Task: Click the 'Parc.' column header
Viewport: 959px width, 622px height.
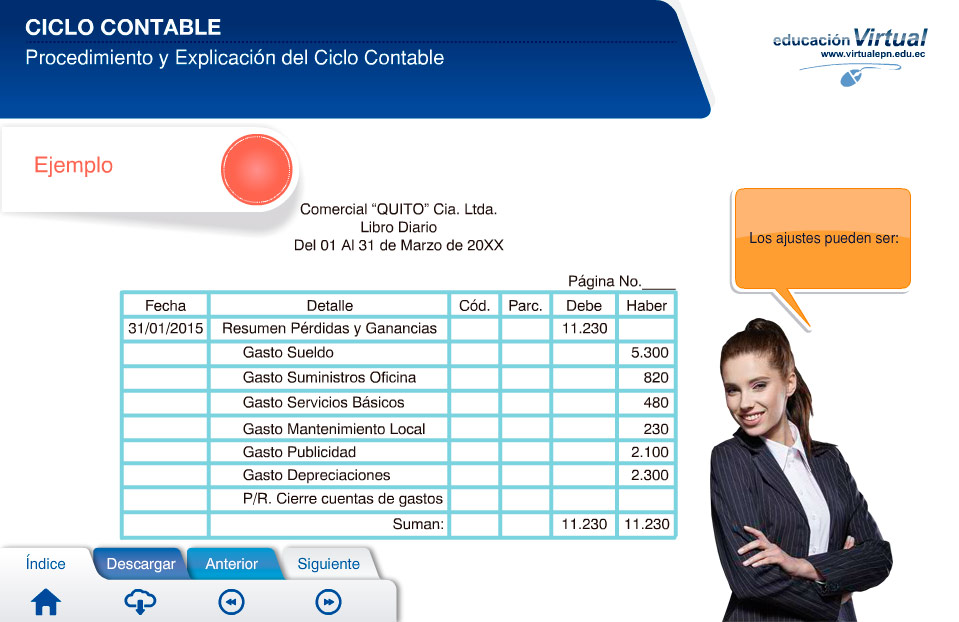Action: point(525,305)
